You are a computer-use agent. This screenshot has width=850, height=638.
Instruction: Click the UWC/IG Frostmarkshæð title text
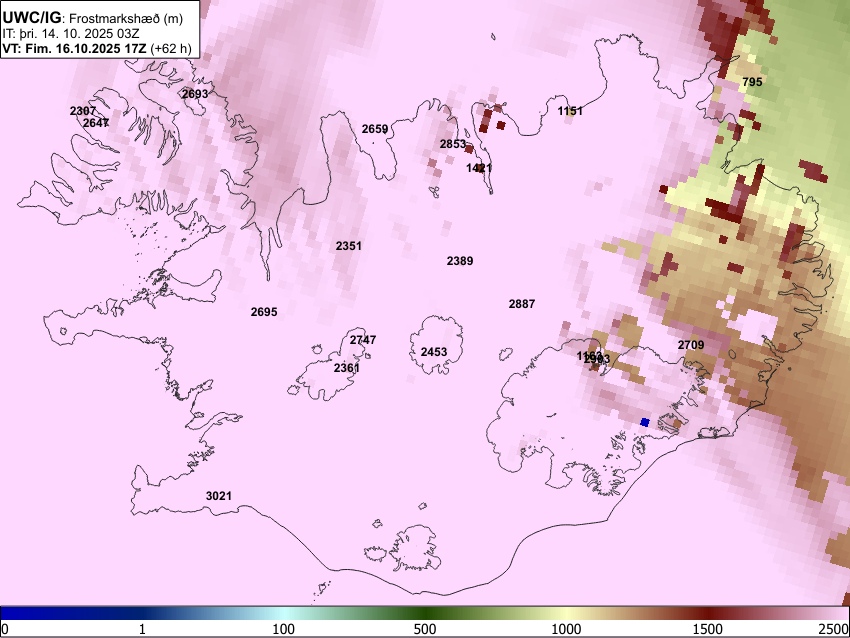pos(93,18)
